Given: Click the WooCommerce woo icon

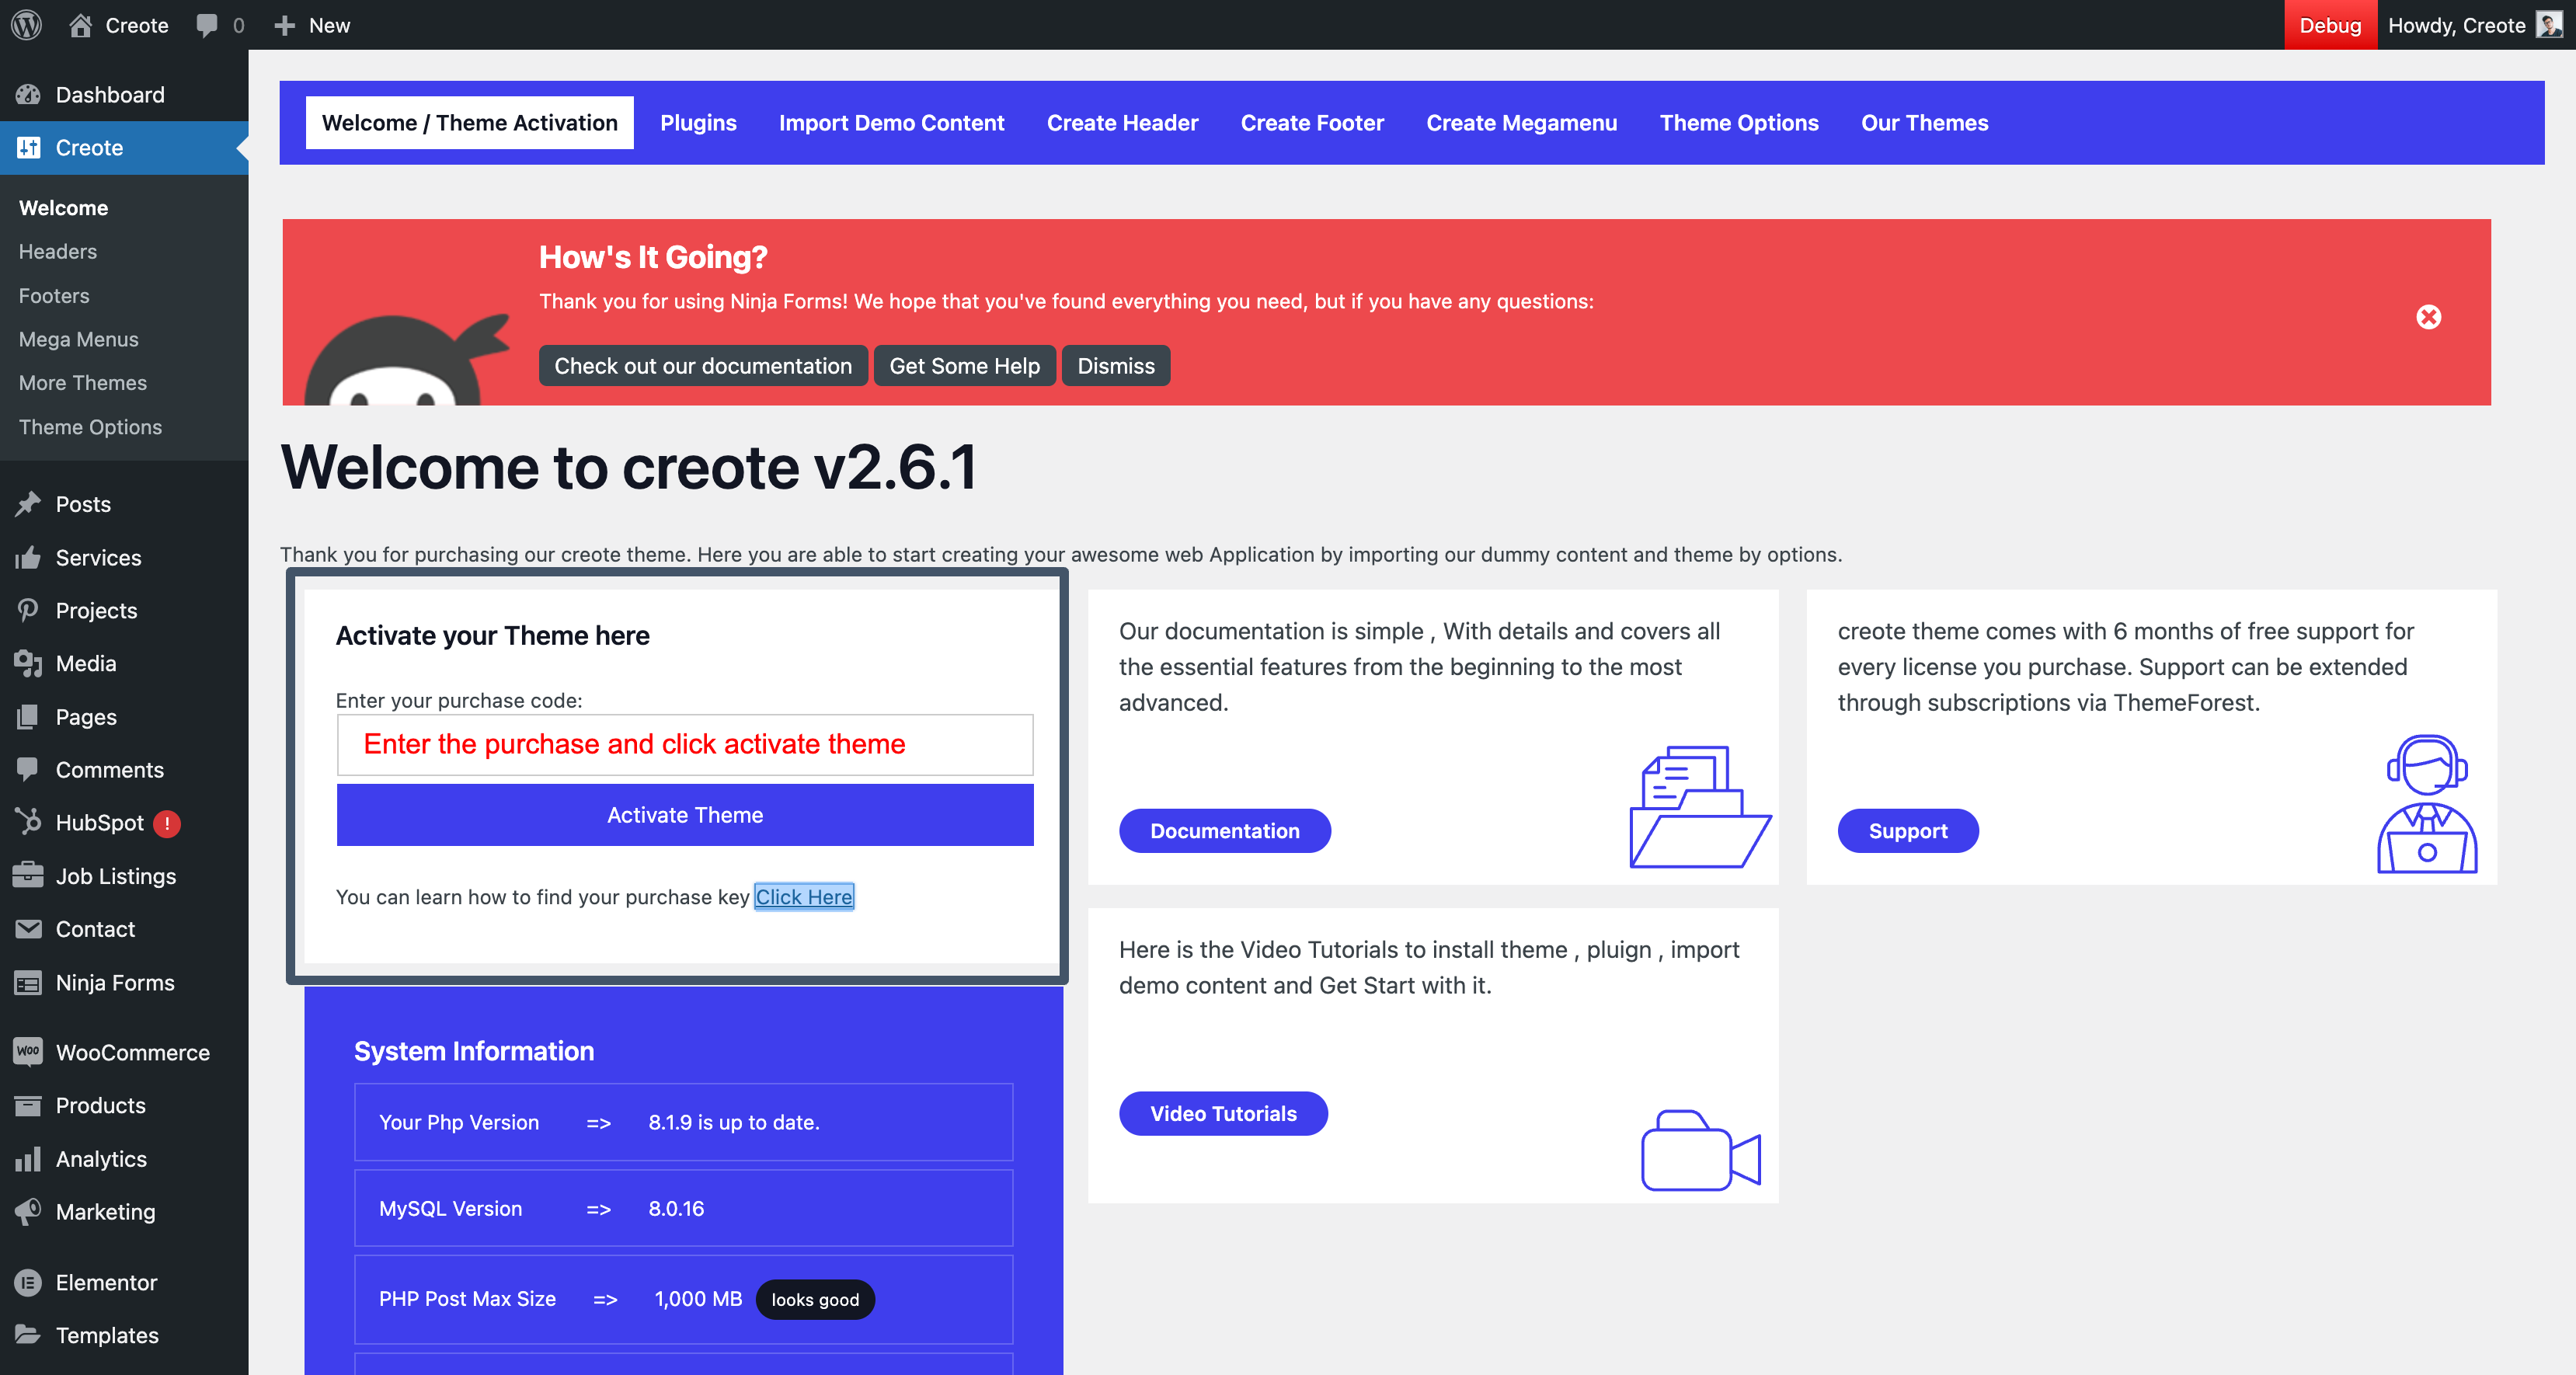Looking at the screenshot, I should 28,1052.
